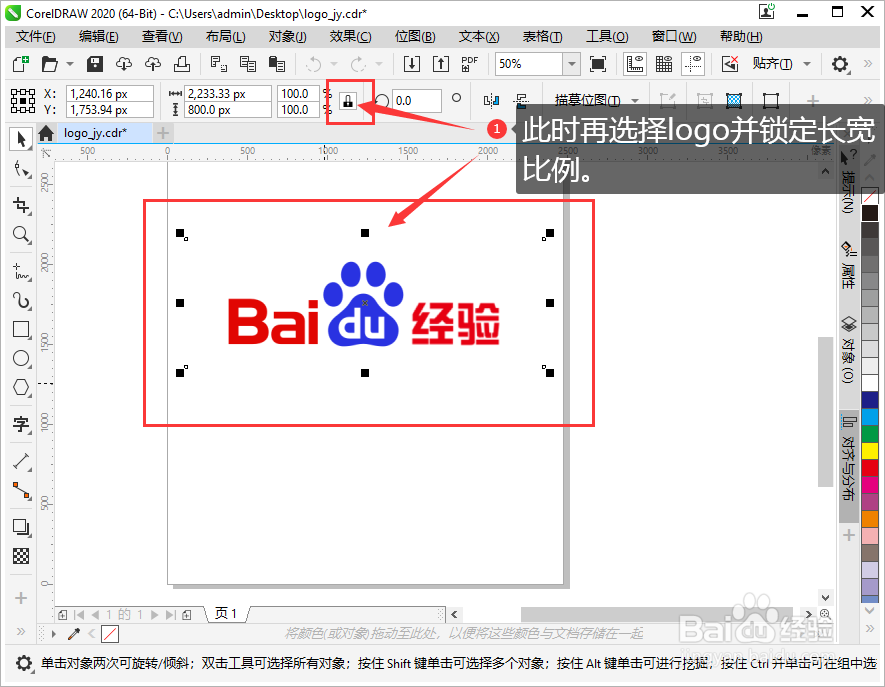Select the Rectangle tool
The image size is (885, 687).
(x=21, y=330)
